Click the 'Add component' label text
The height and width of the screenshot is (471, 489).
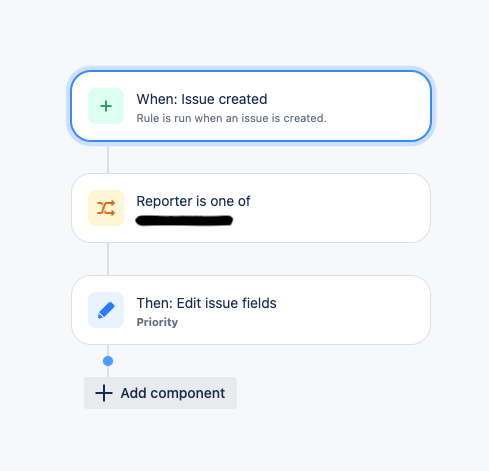173,393
